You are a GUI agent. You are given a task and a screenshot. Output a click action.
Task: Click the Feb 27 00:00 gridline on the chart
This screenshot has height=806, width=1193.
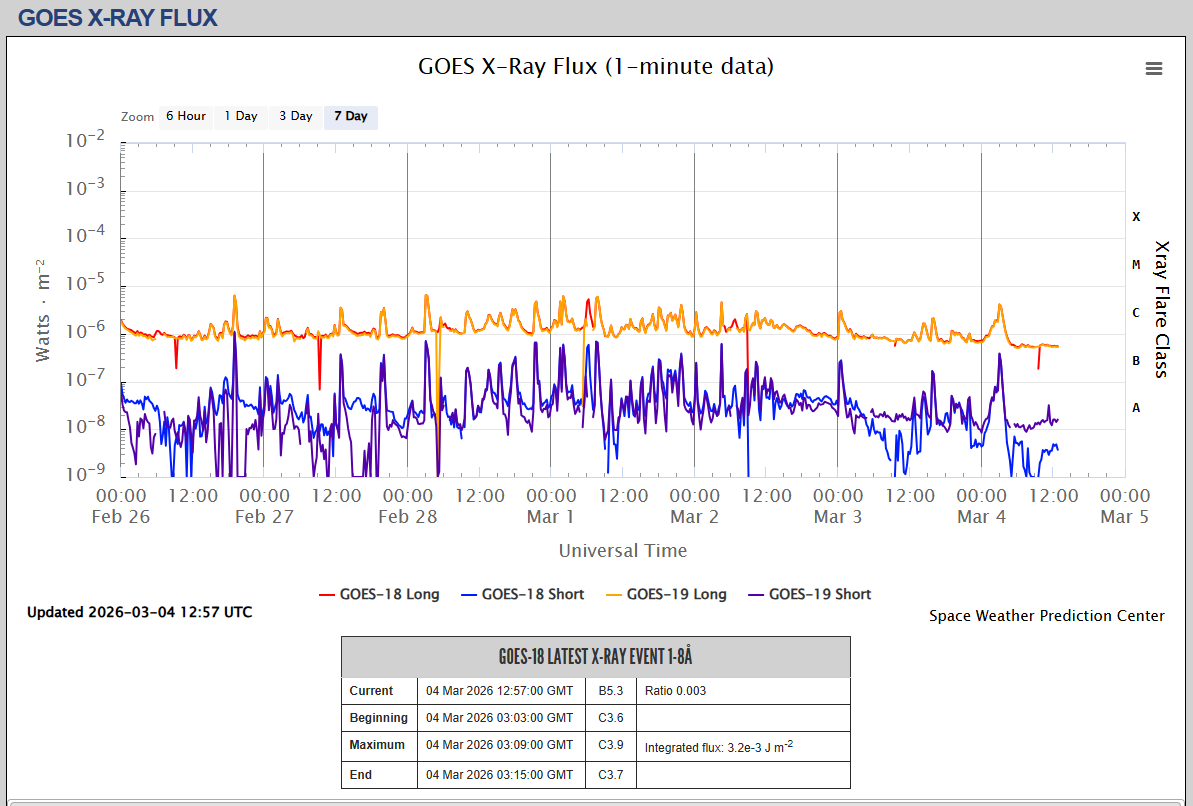[263, 250]
